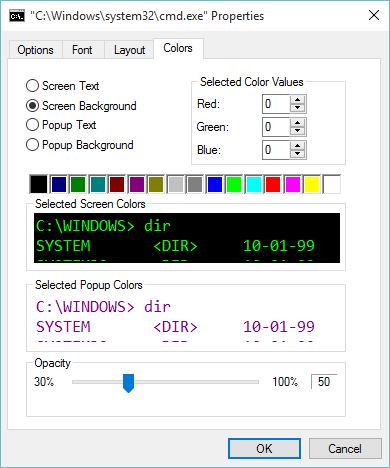The width and height of the screenshot is (390, 468).
Task: Pick the magenta color swatch
Action: [293, 184]
